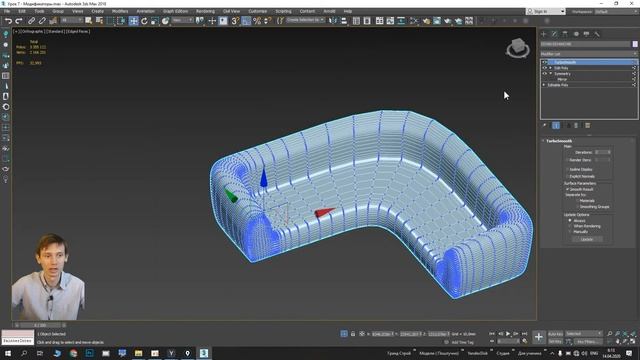Image resolution: width=640 pixels, height=360 pixels.
Task: Open the Motion tab of command panel
Action: [x=576, y=34]
